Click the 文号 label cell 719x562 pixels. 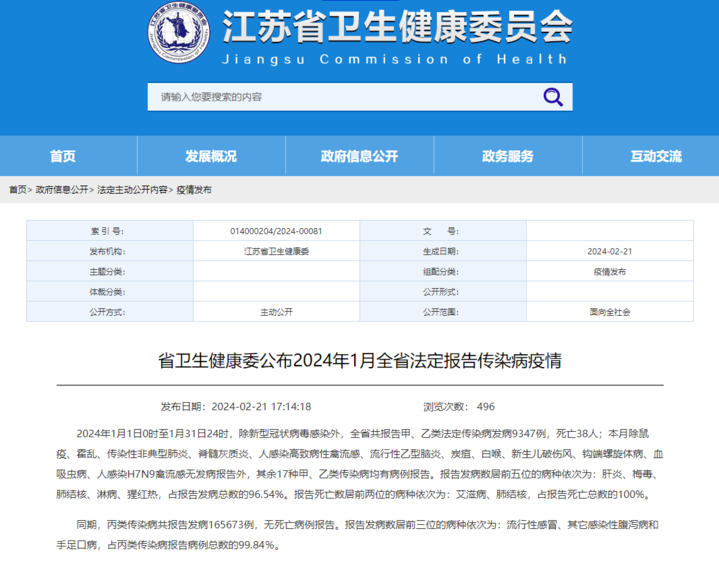[443, 231]
